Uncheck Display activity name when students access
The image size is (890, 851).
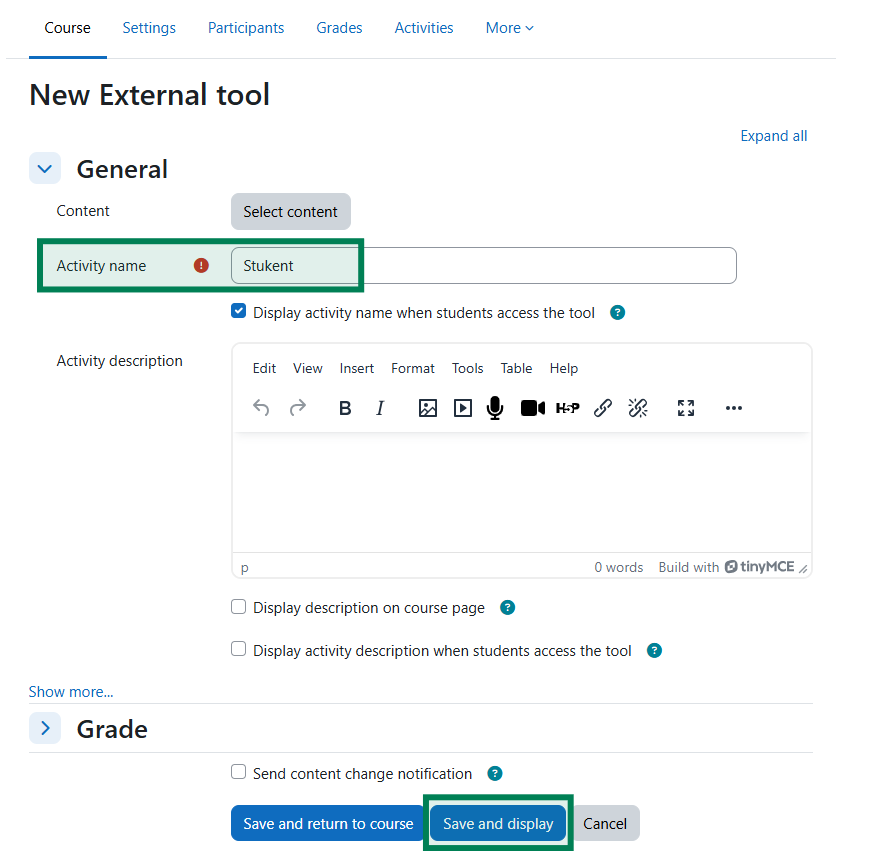(x=238, y=311)
